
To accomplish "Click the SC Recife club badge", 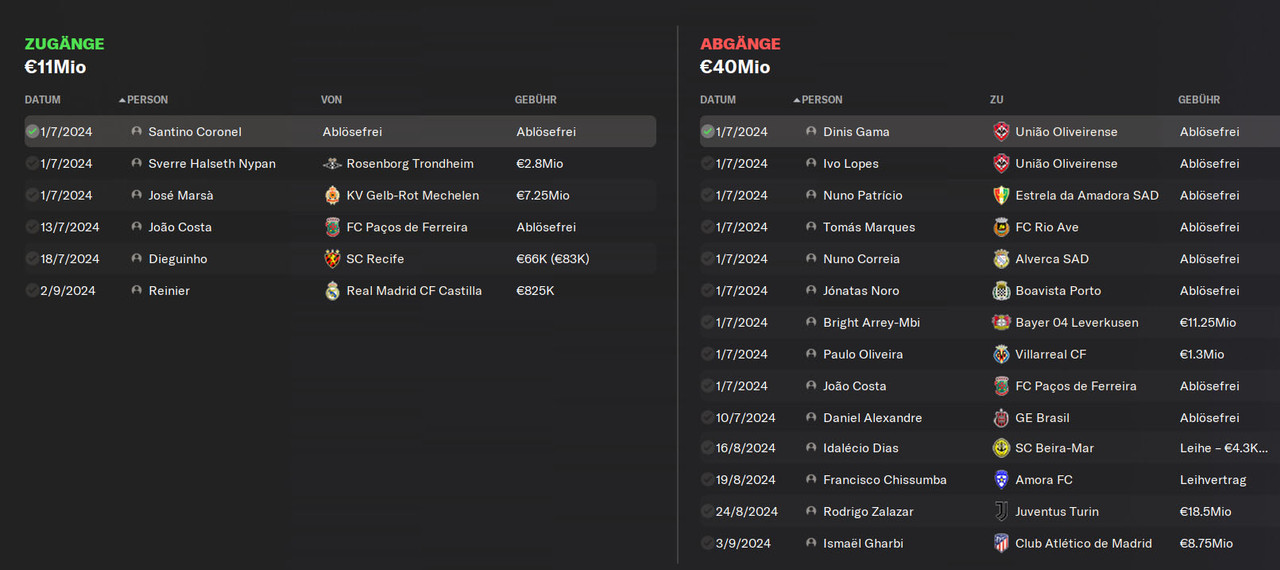I will (333, 259).
